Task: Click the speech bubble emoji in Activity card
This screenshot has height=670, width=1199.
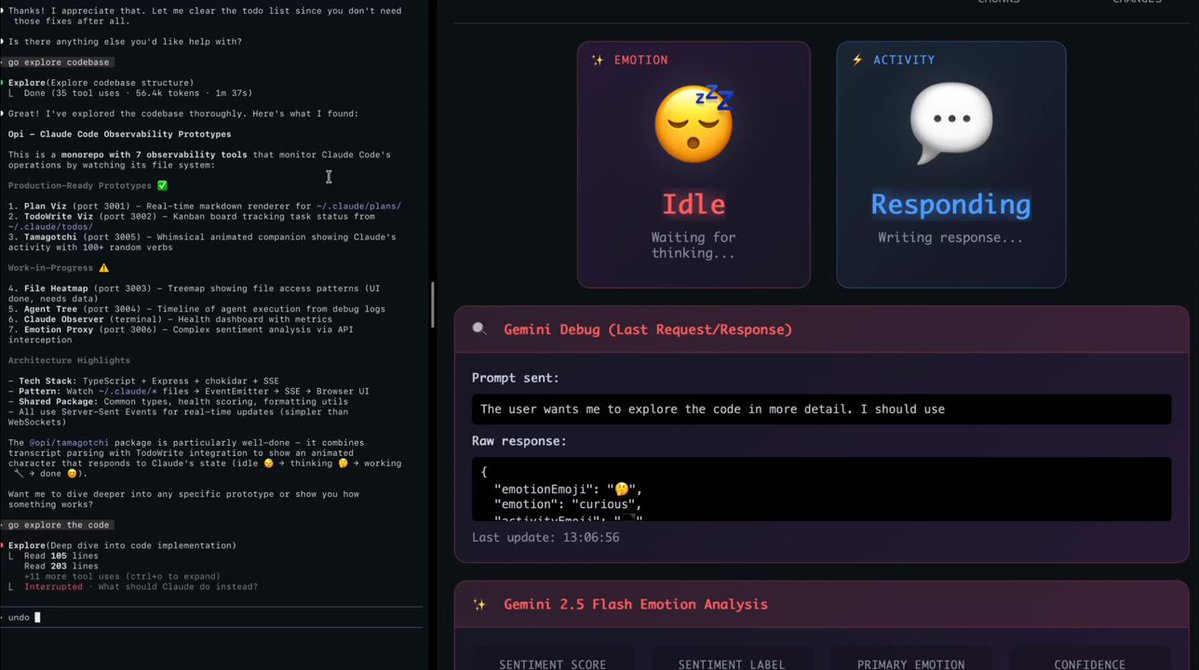Action: click(x=950, y=122)
